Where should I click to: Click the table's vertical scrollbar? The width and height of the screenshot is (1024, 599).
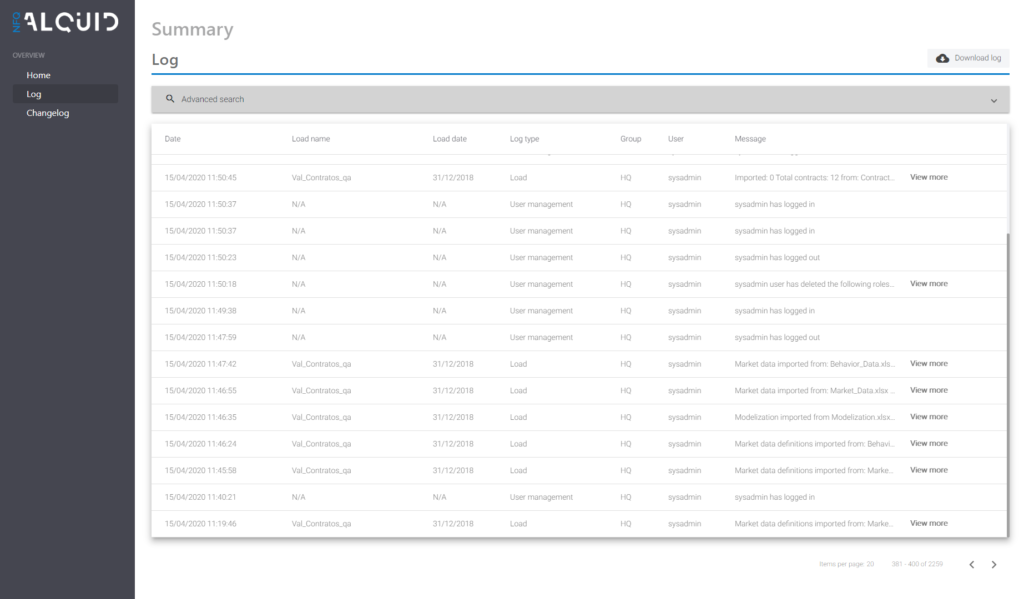coord(1008,385)
